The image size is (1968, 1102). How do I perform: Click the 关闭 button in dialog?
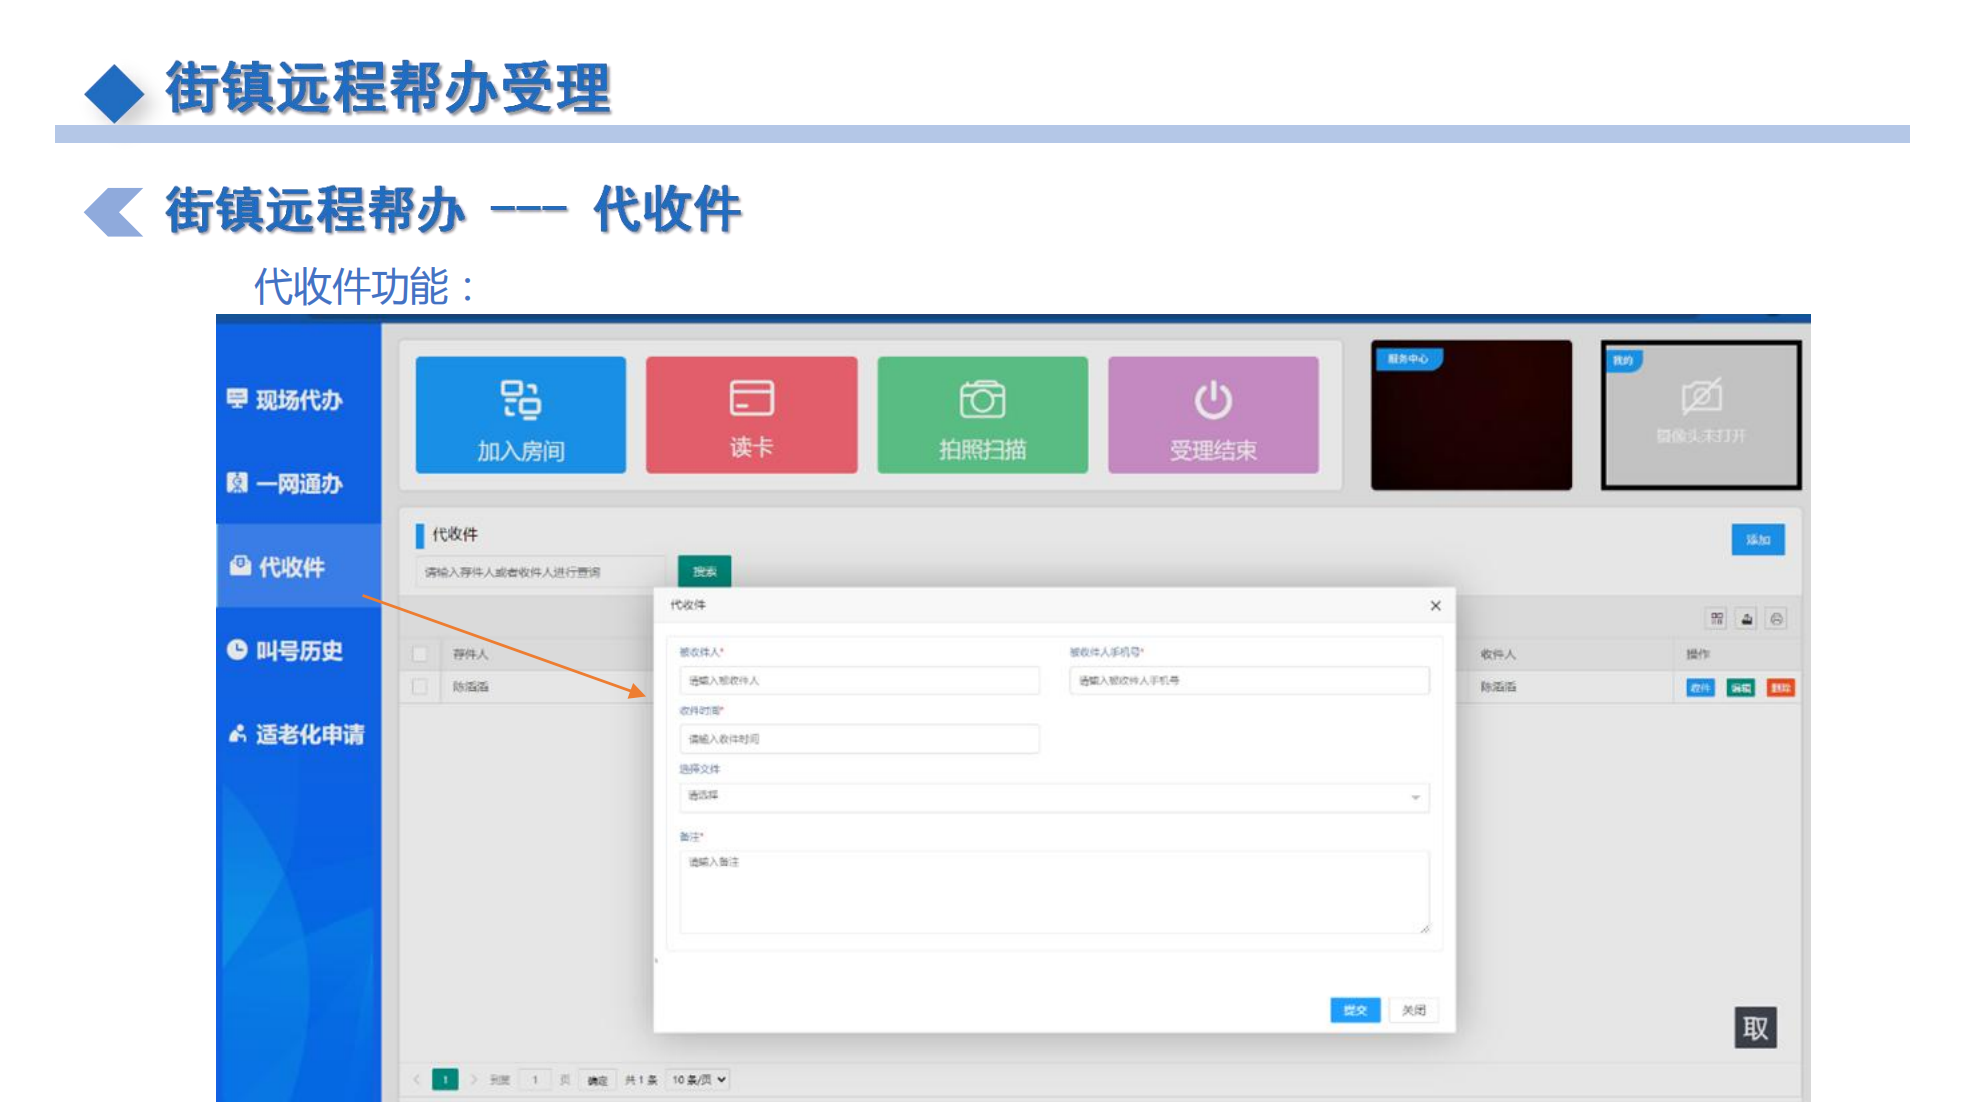(x=1414, y=1010)
